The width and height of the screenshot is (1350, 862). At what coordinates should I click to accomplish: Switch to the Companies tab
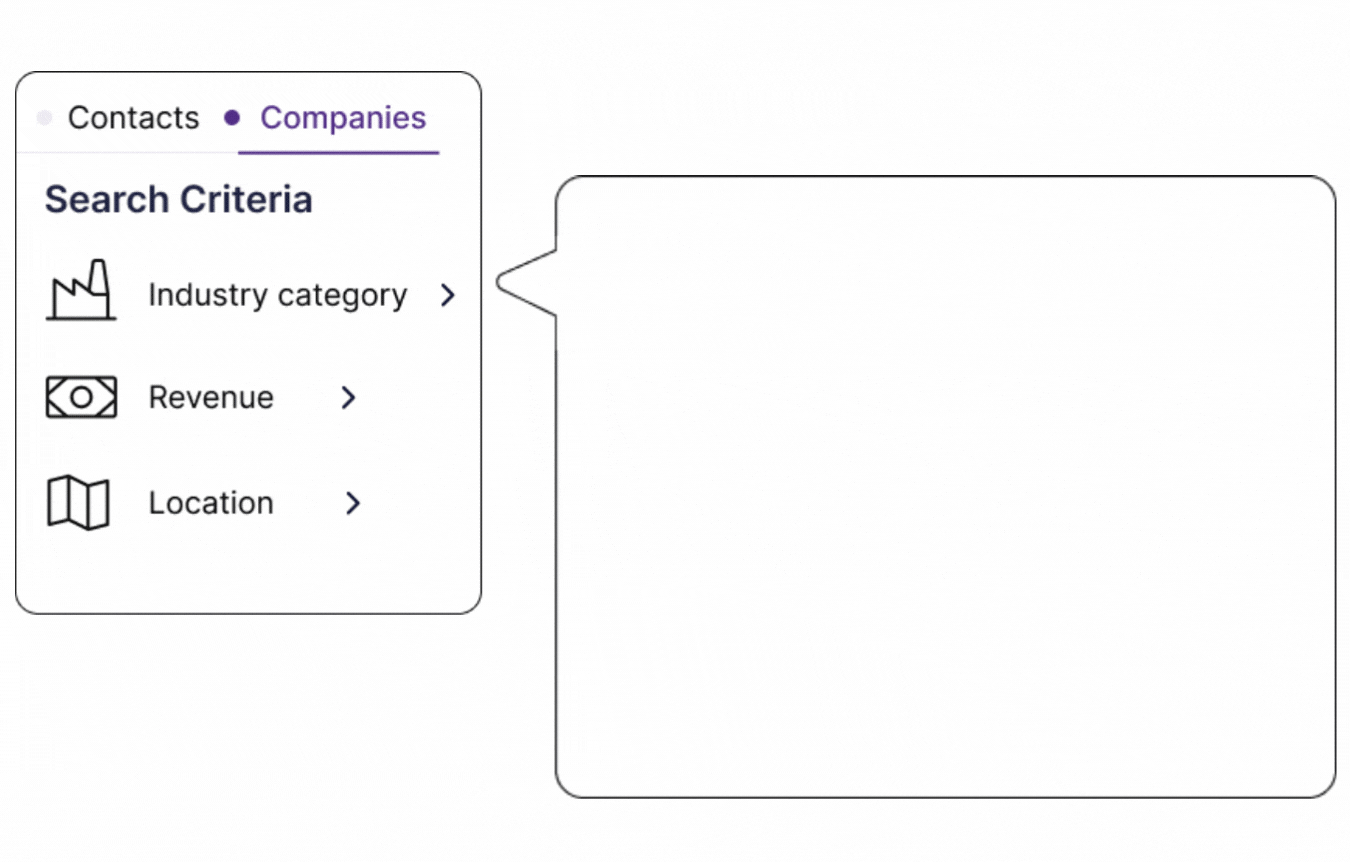(x=343, y=118)
